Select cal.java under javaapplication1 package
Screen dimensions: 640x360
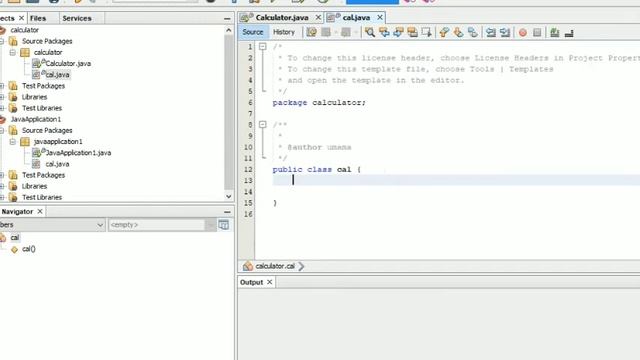click(x=57, y=164)
